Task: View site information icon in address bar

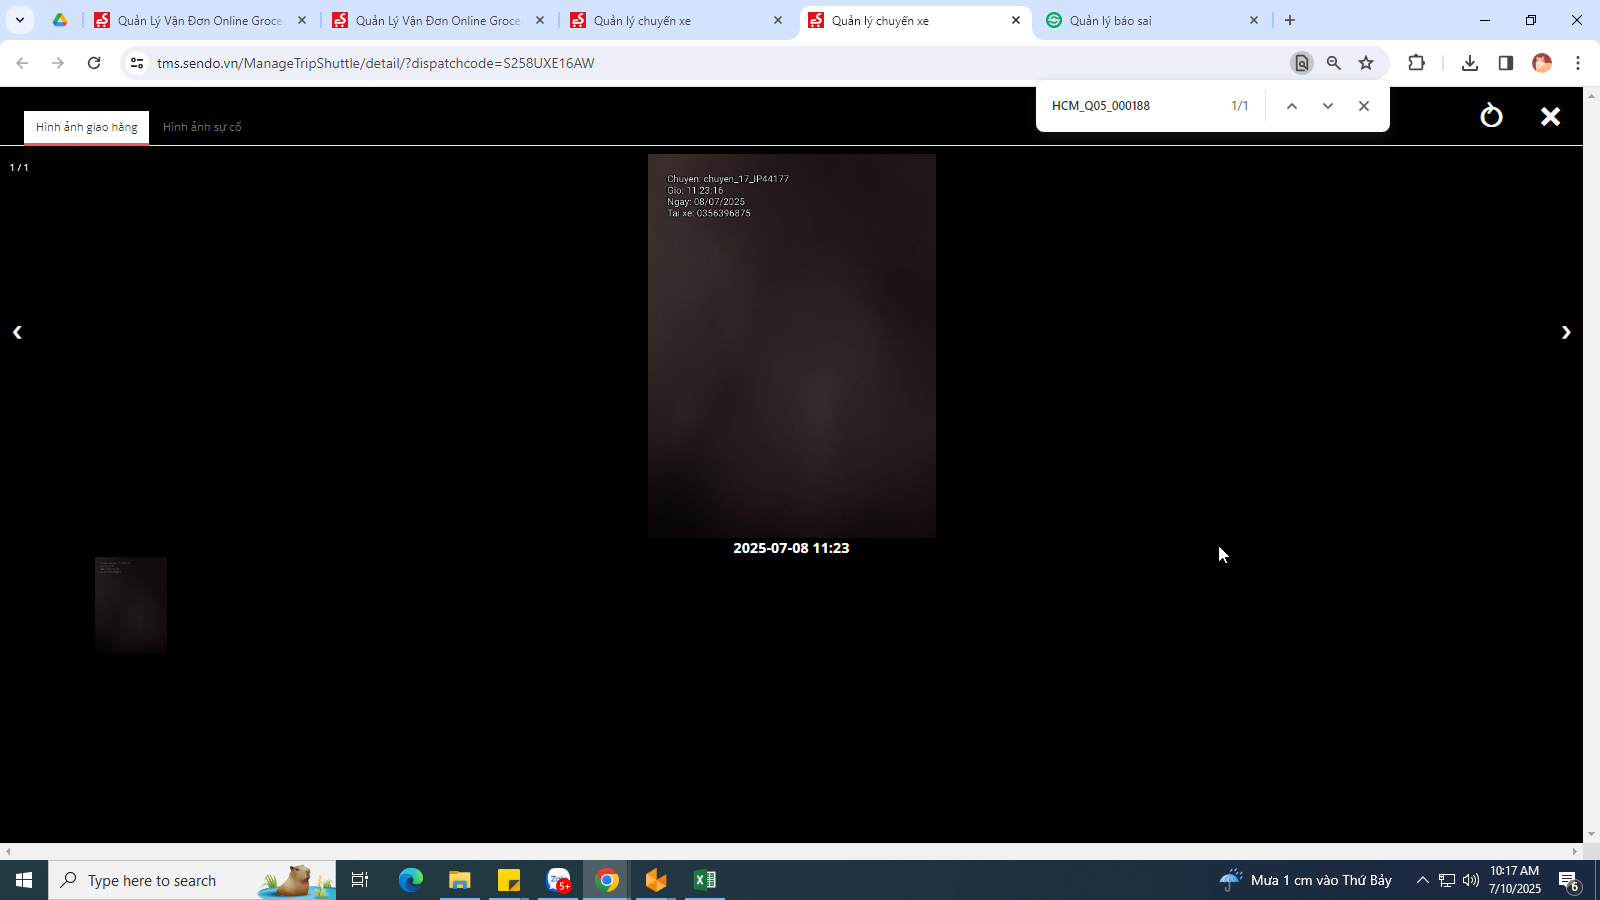Action: click(x=137, y=63)
